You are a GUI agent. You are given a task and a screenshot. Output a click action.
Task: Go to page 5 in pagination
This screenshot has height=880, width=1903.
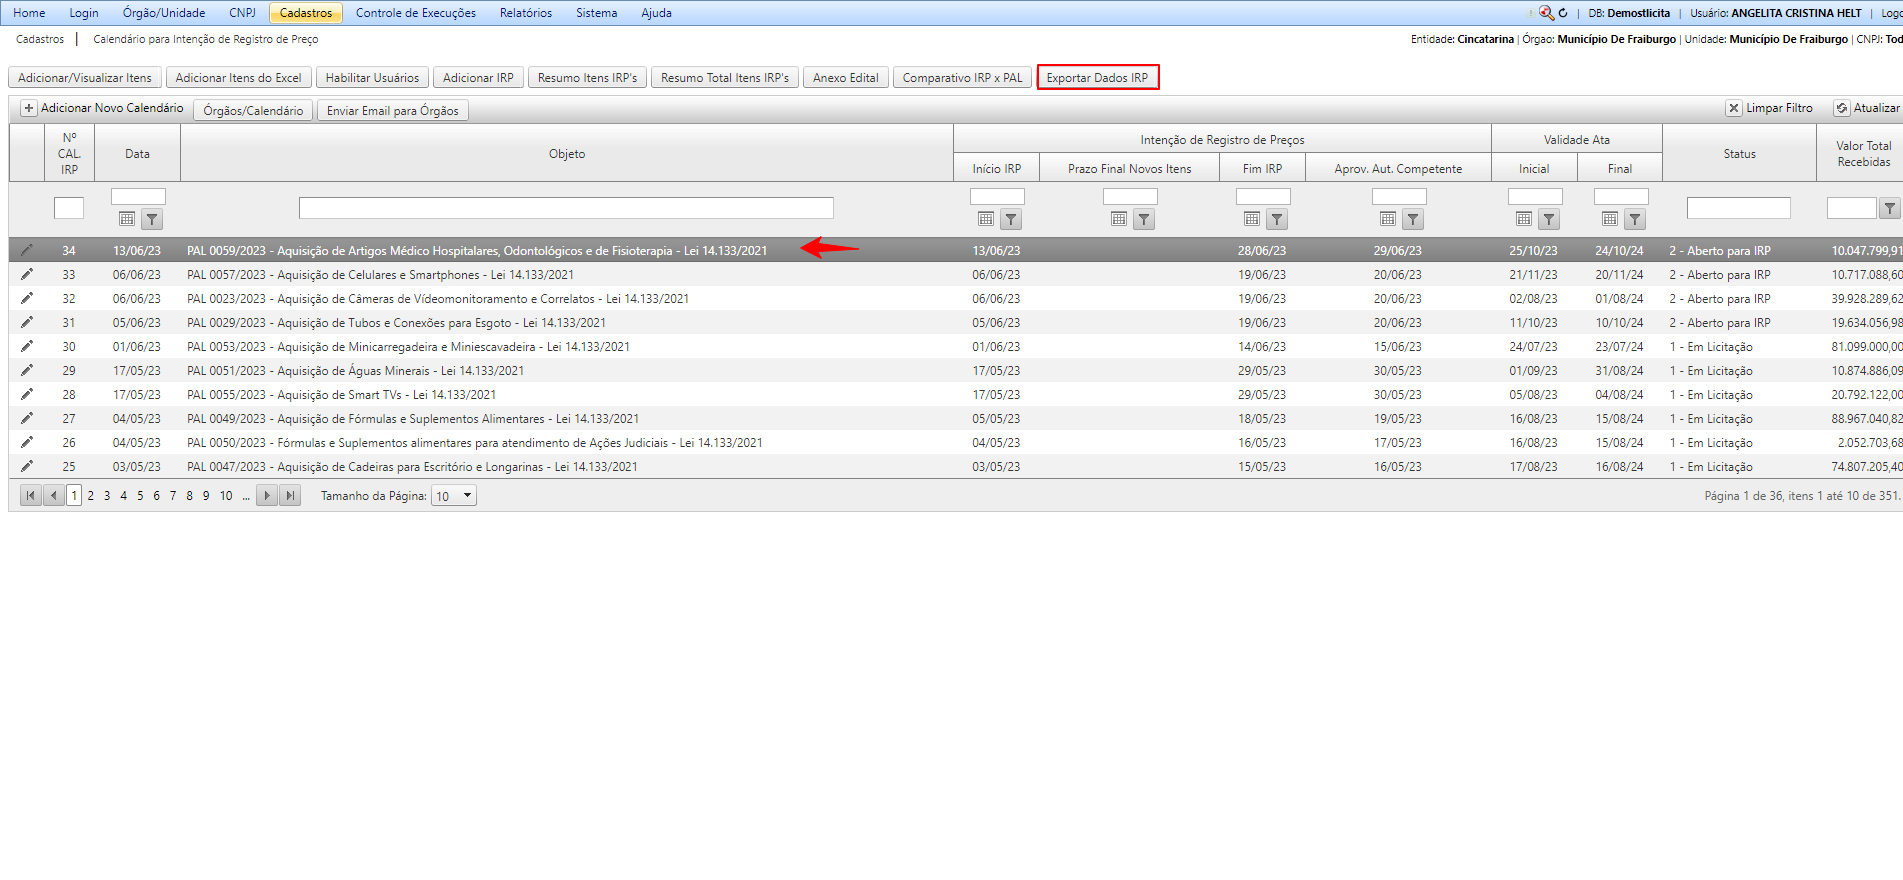(x=140, y=495)
